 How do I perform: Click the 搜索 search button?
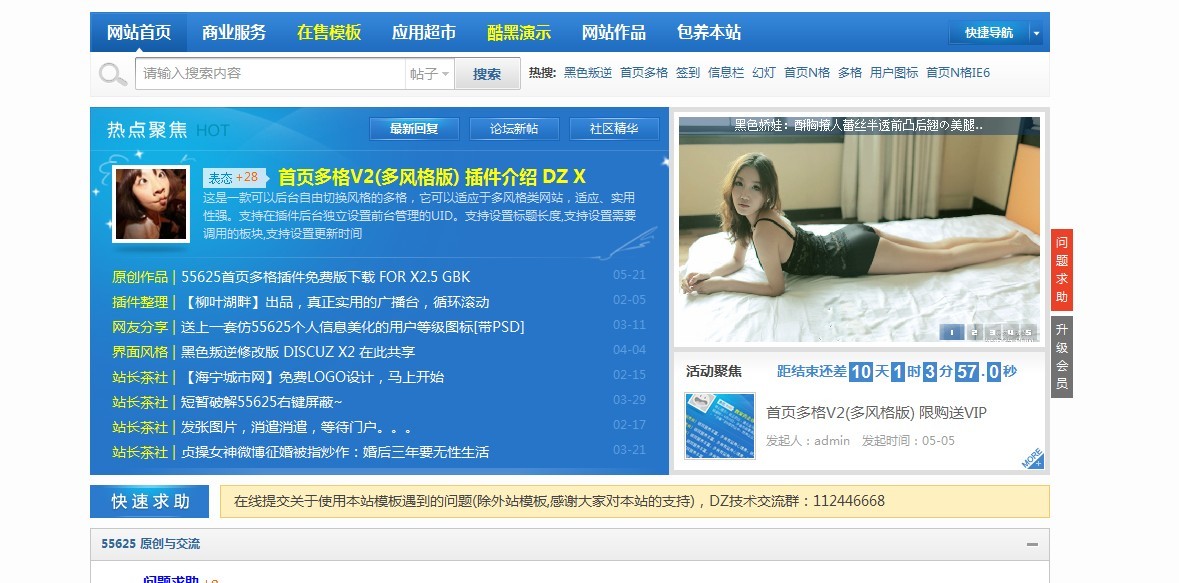486,73
